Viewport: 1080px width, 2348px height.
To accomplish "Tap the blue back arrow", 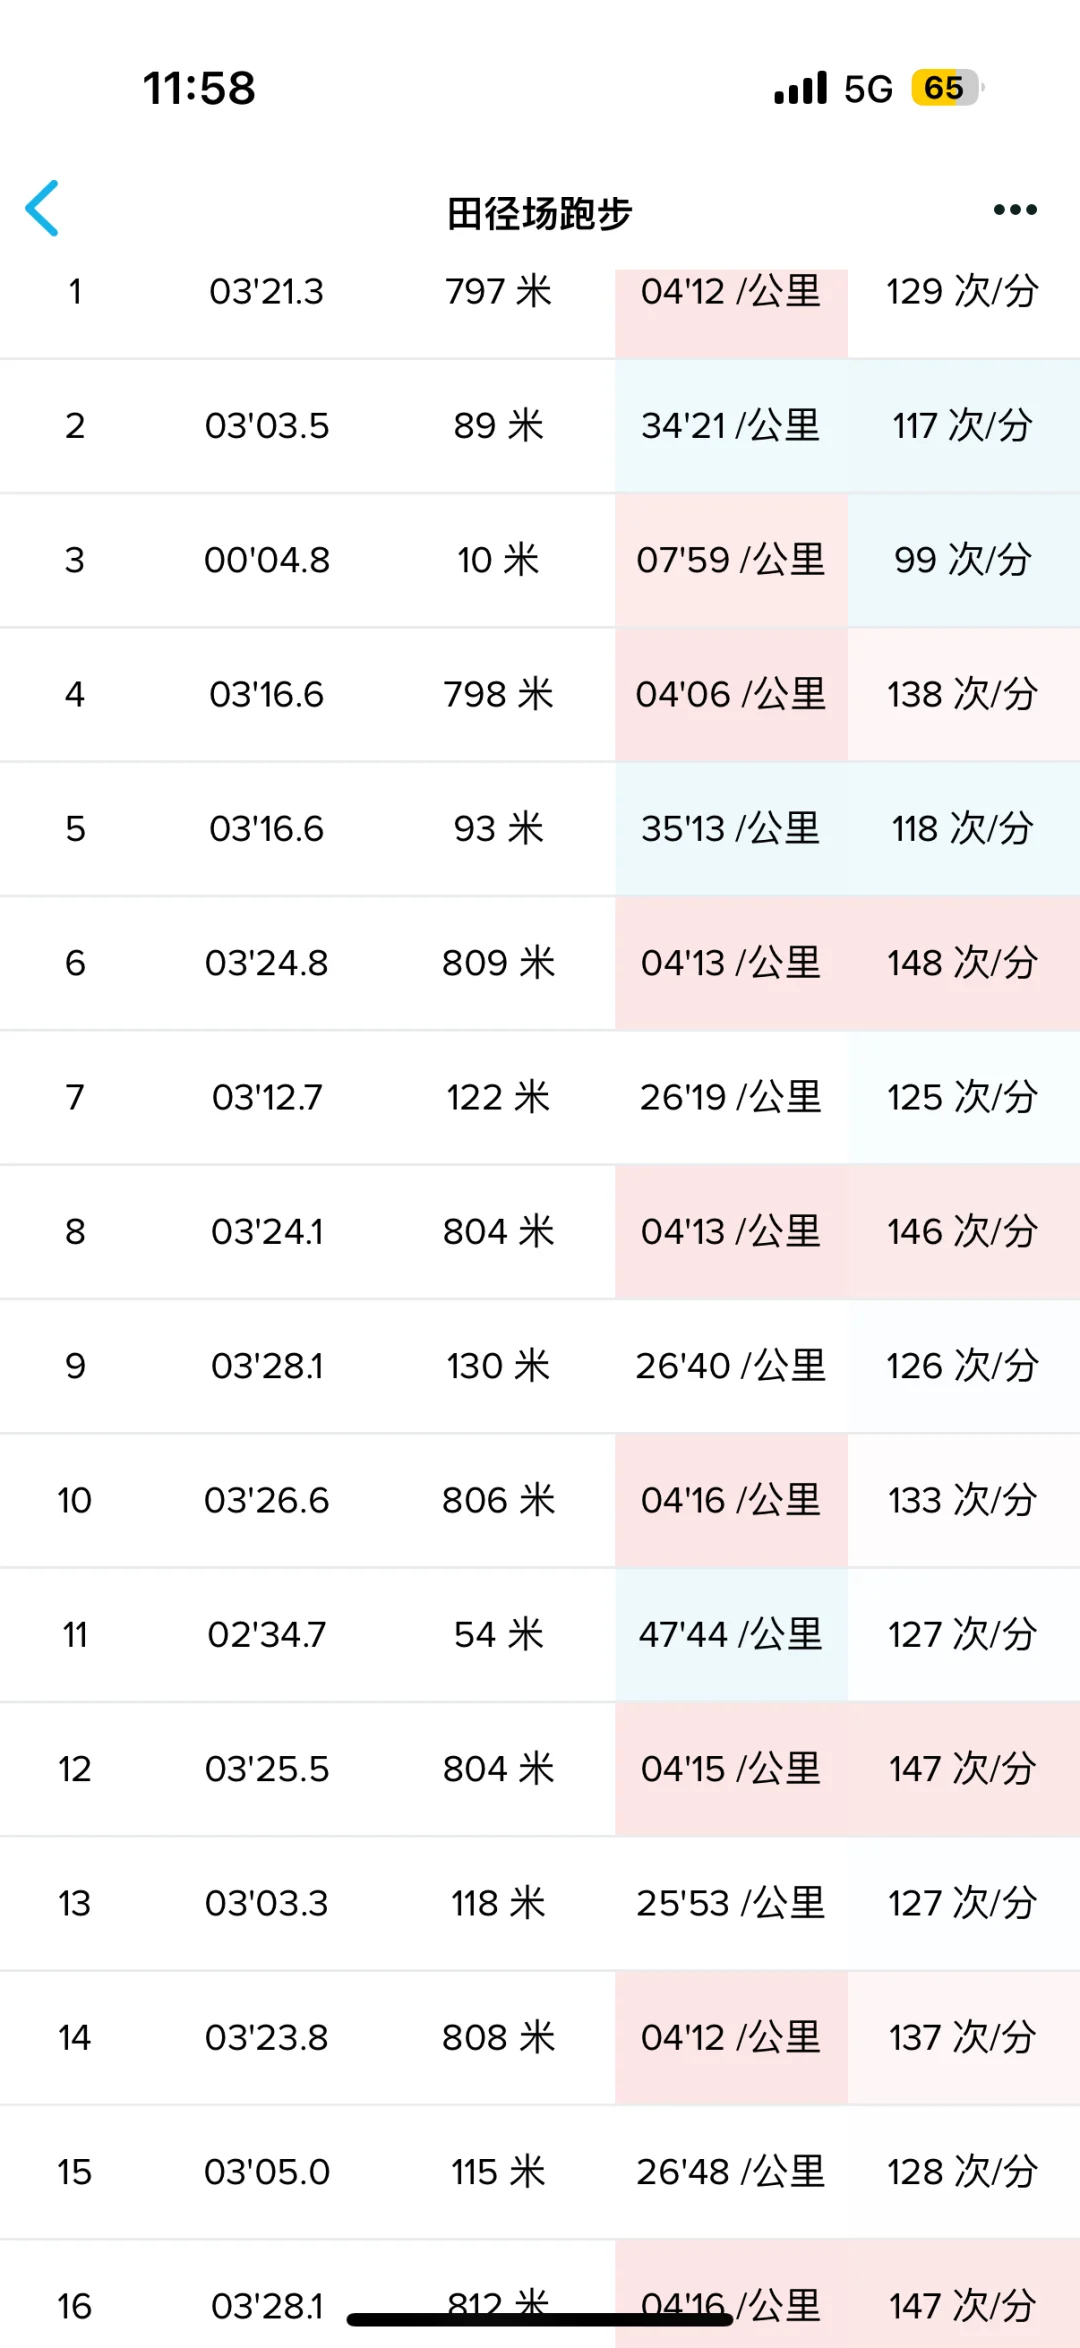I will pos(43,208).
